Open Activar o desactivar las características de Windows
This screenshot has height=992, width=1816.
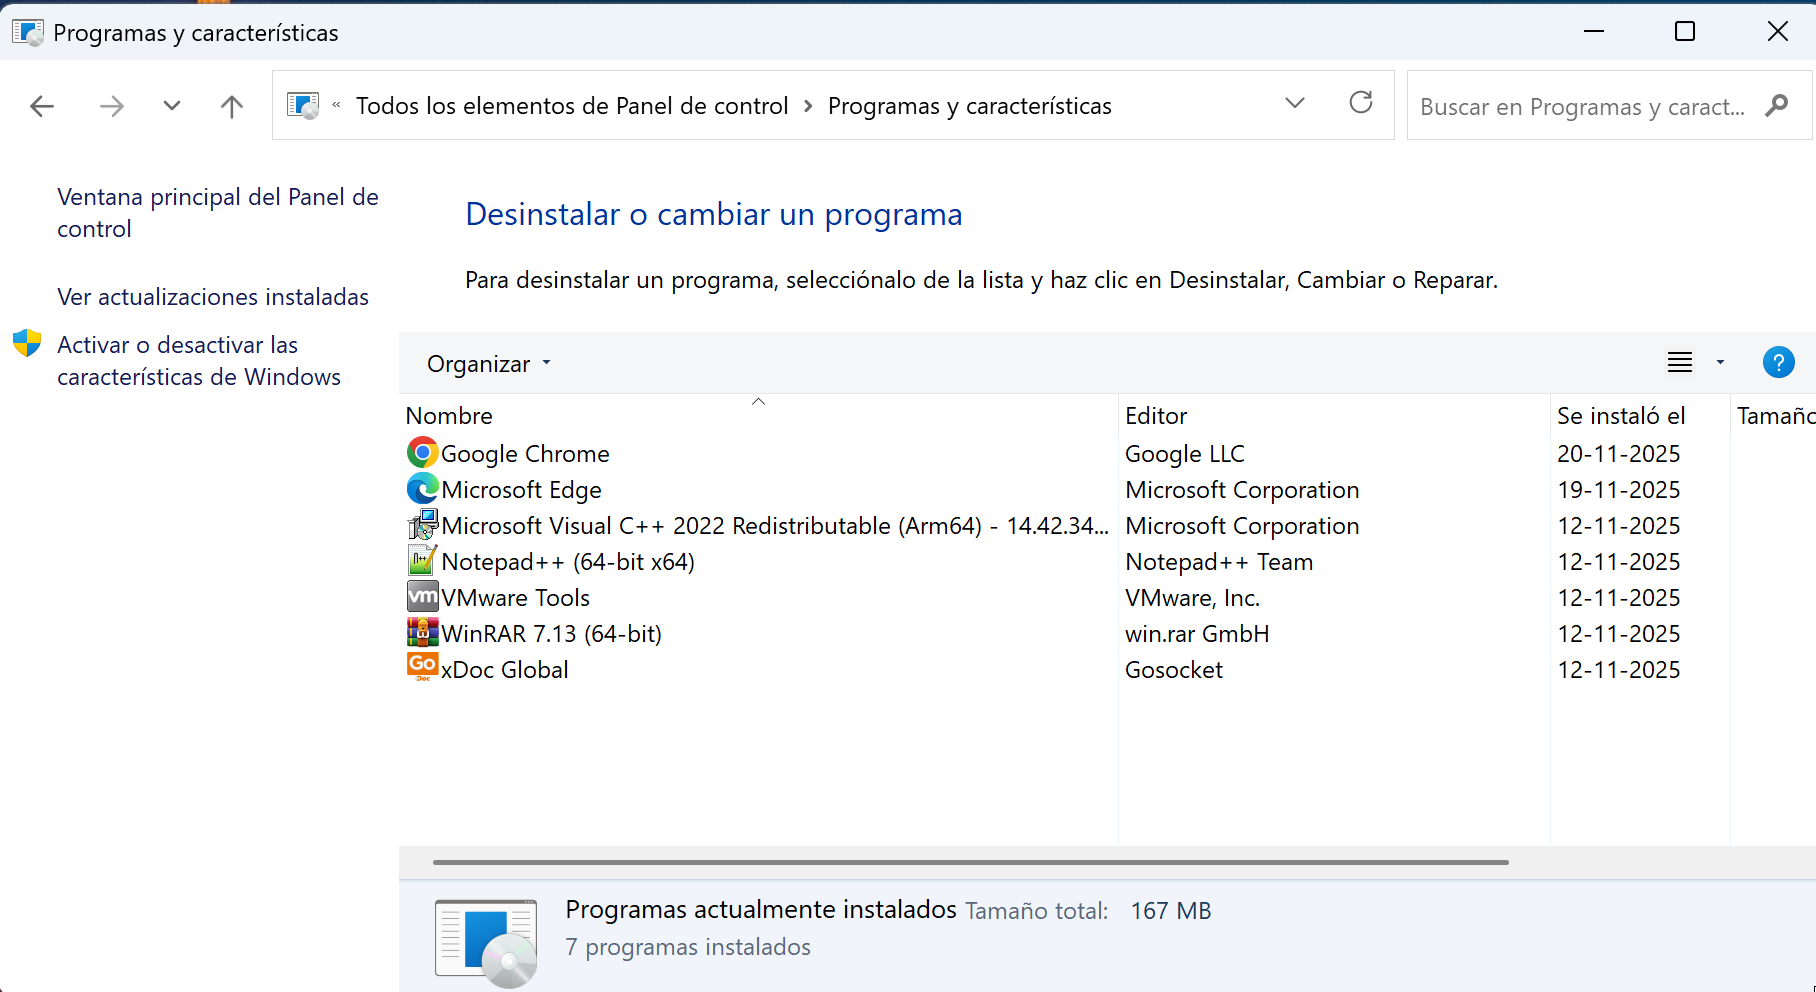(199, 361)
